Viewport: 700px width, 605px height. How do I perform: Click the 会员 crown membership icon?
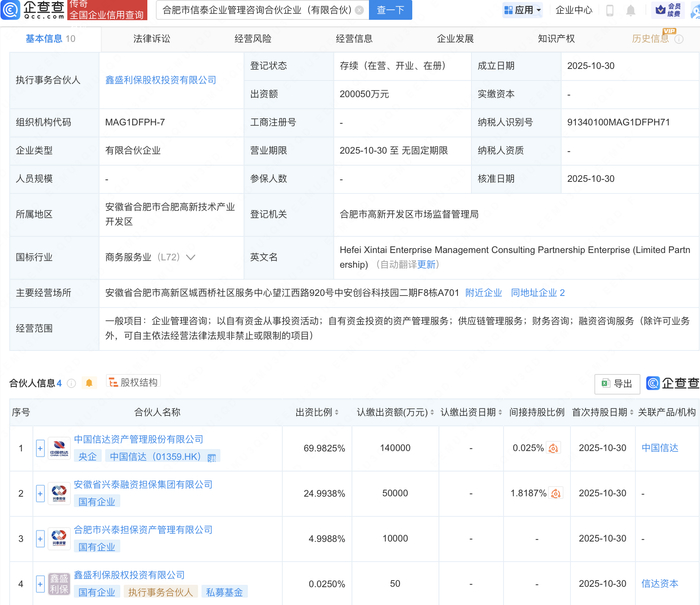coord(666,10)
